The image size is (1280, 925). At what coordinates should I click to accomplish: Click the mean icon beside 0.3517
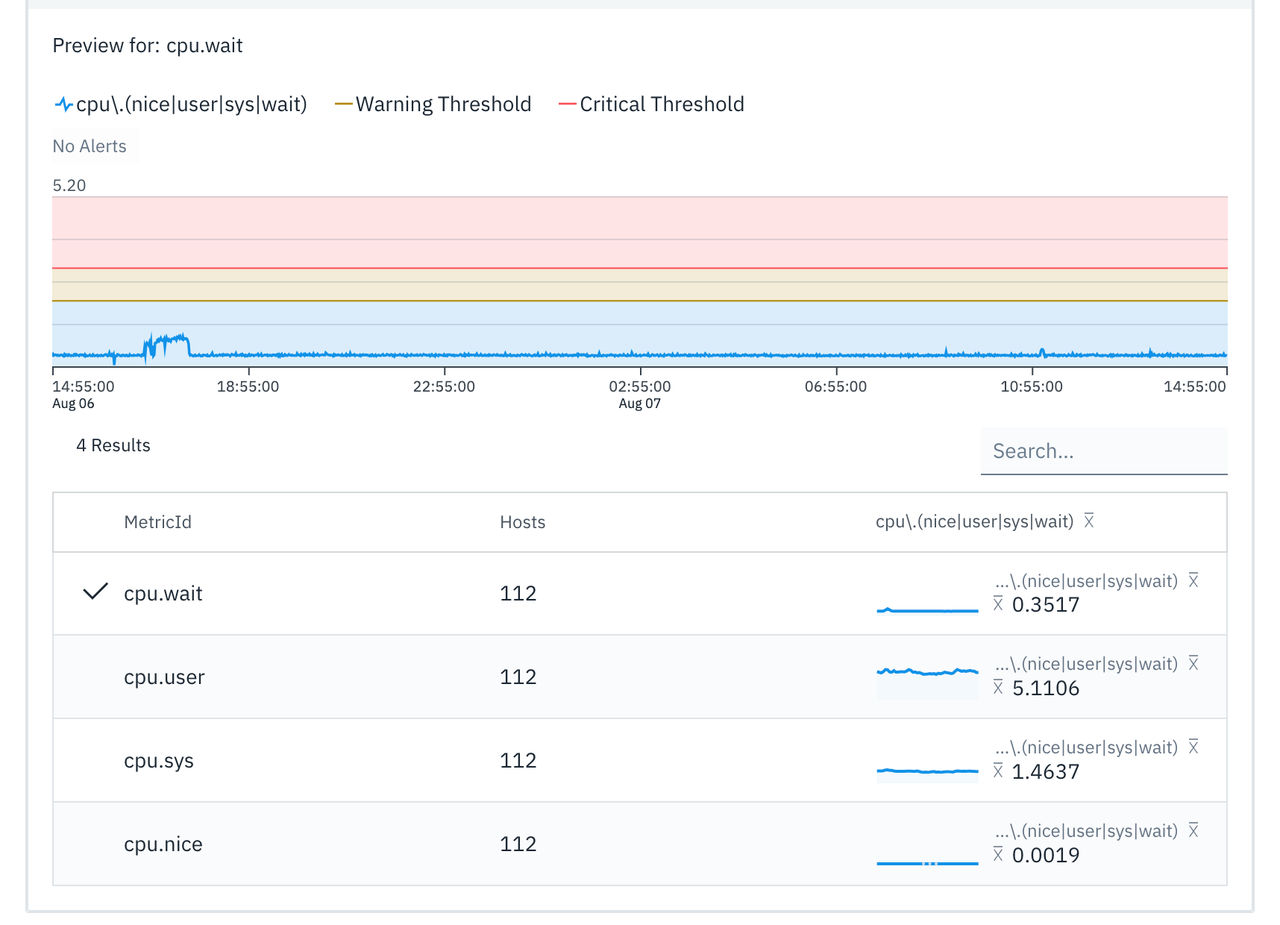pos(998,604)
